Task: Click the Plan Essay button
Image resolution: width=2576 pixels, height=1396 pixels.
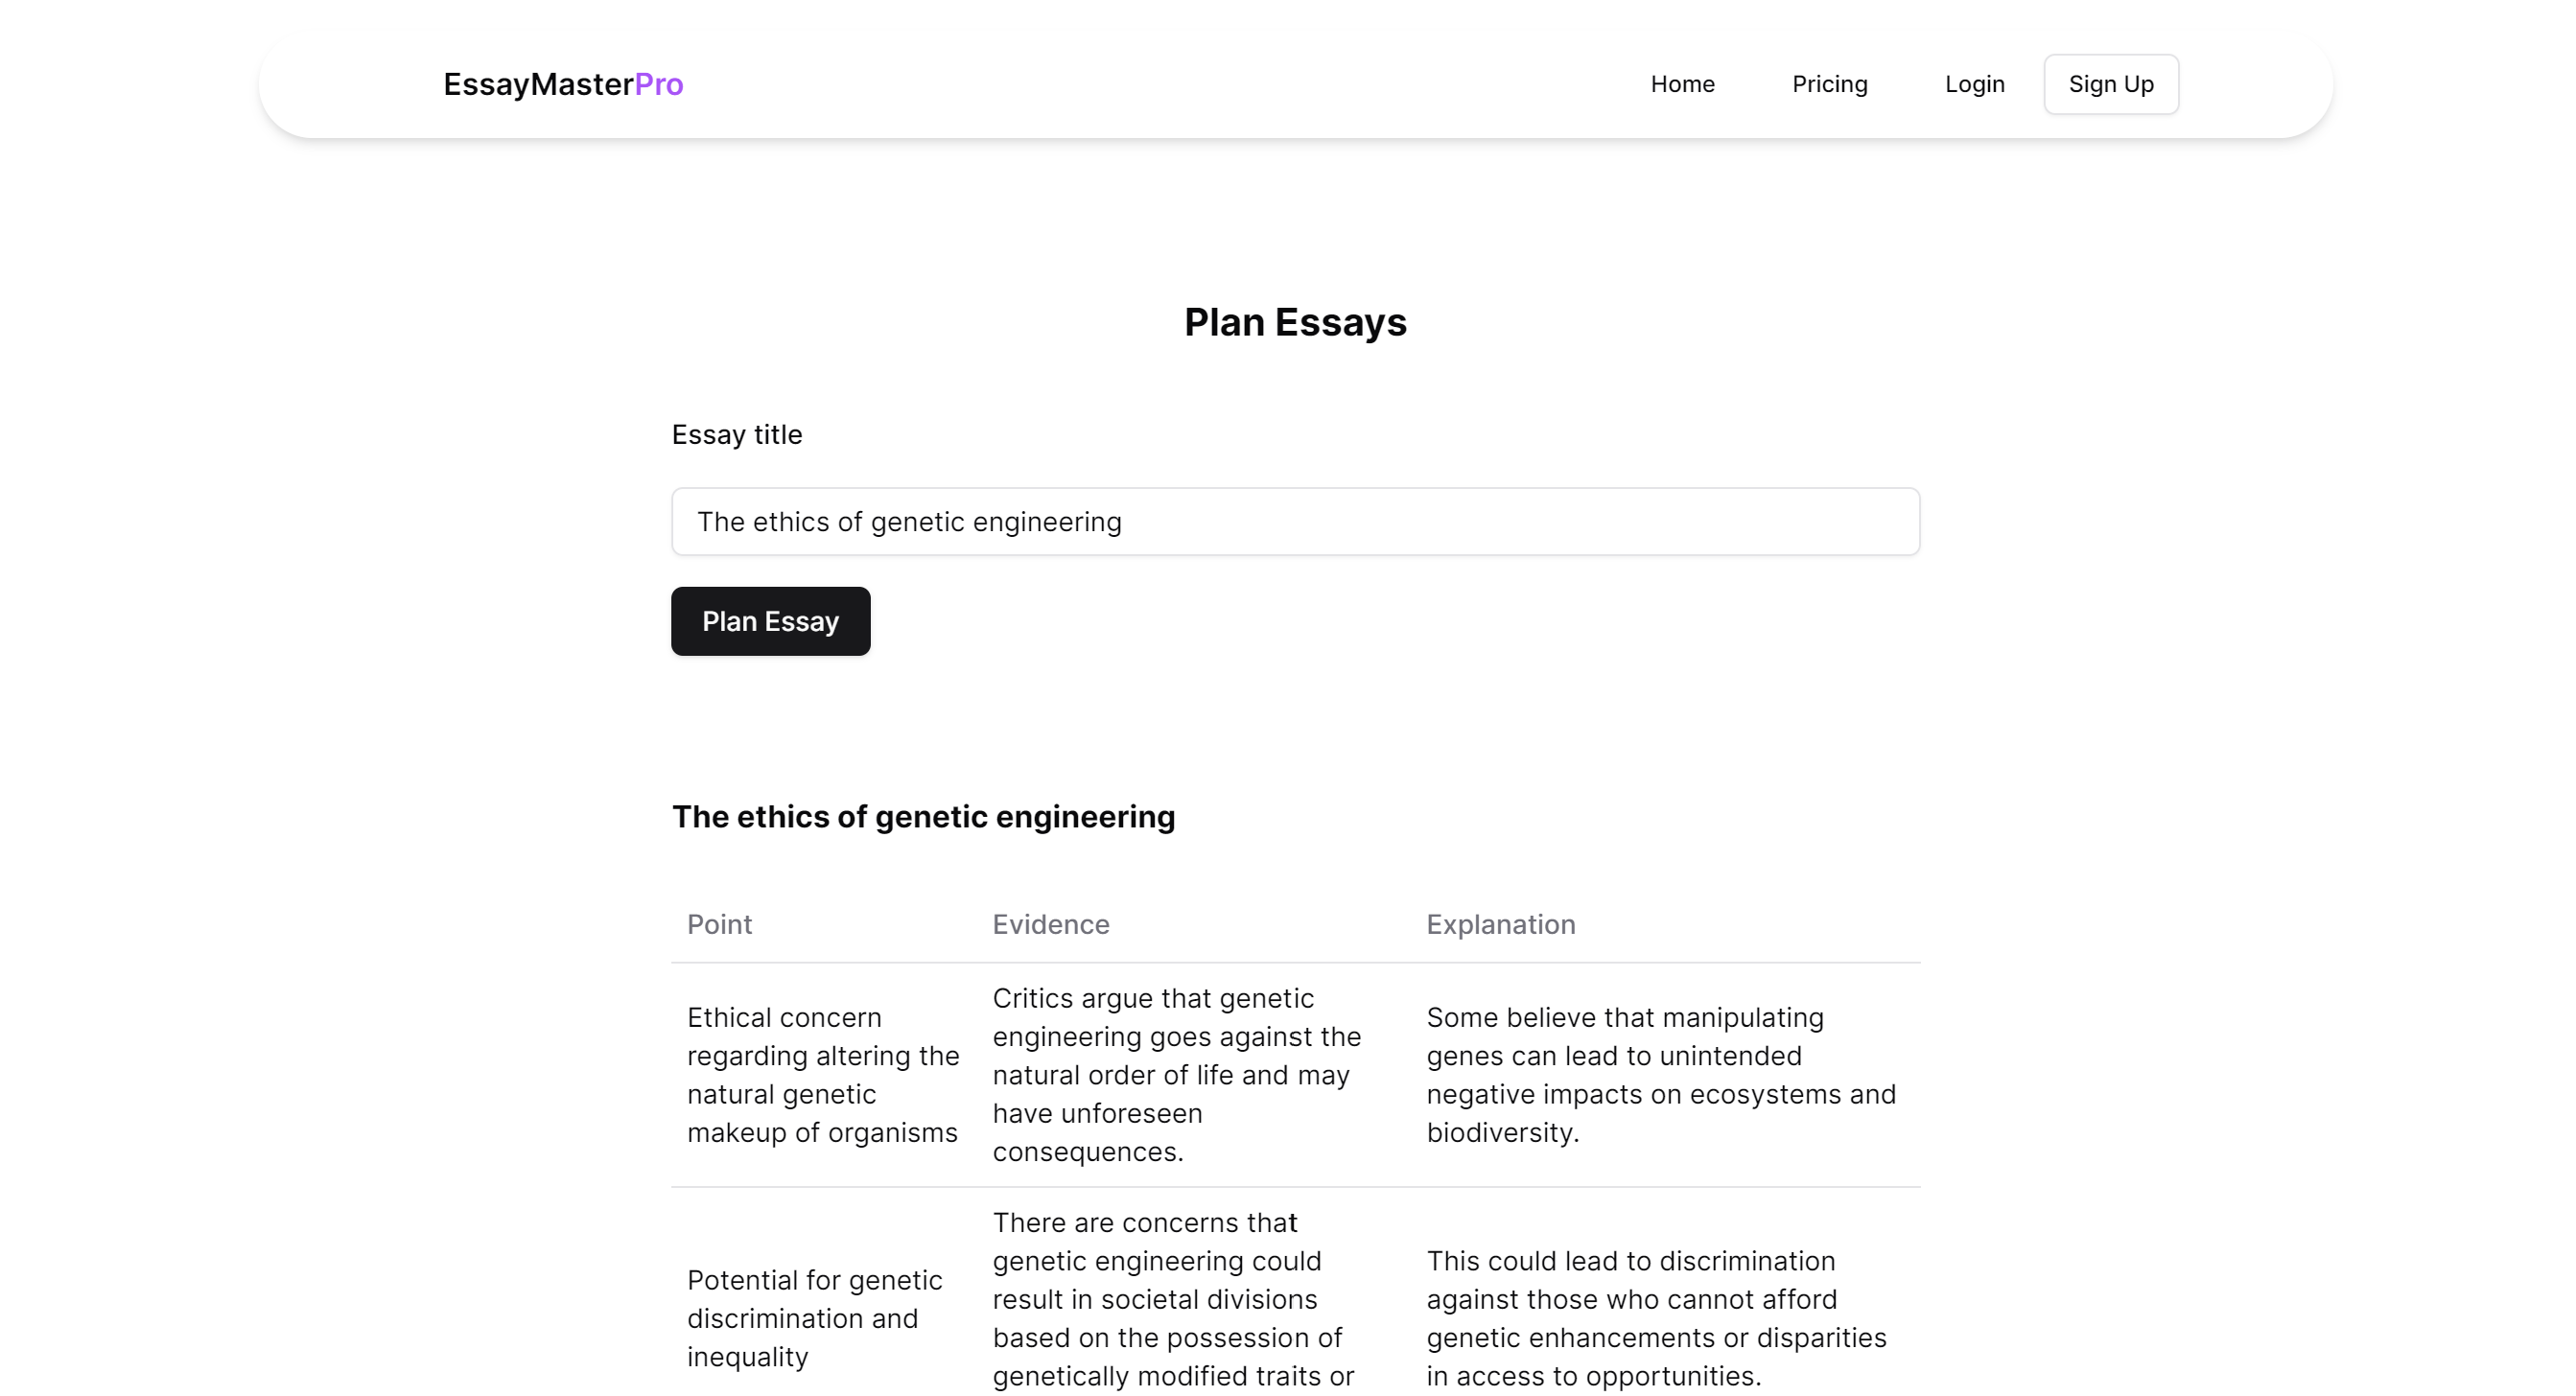Action: coord(770,621)
